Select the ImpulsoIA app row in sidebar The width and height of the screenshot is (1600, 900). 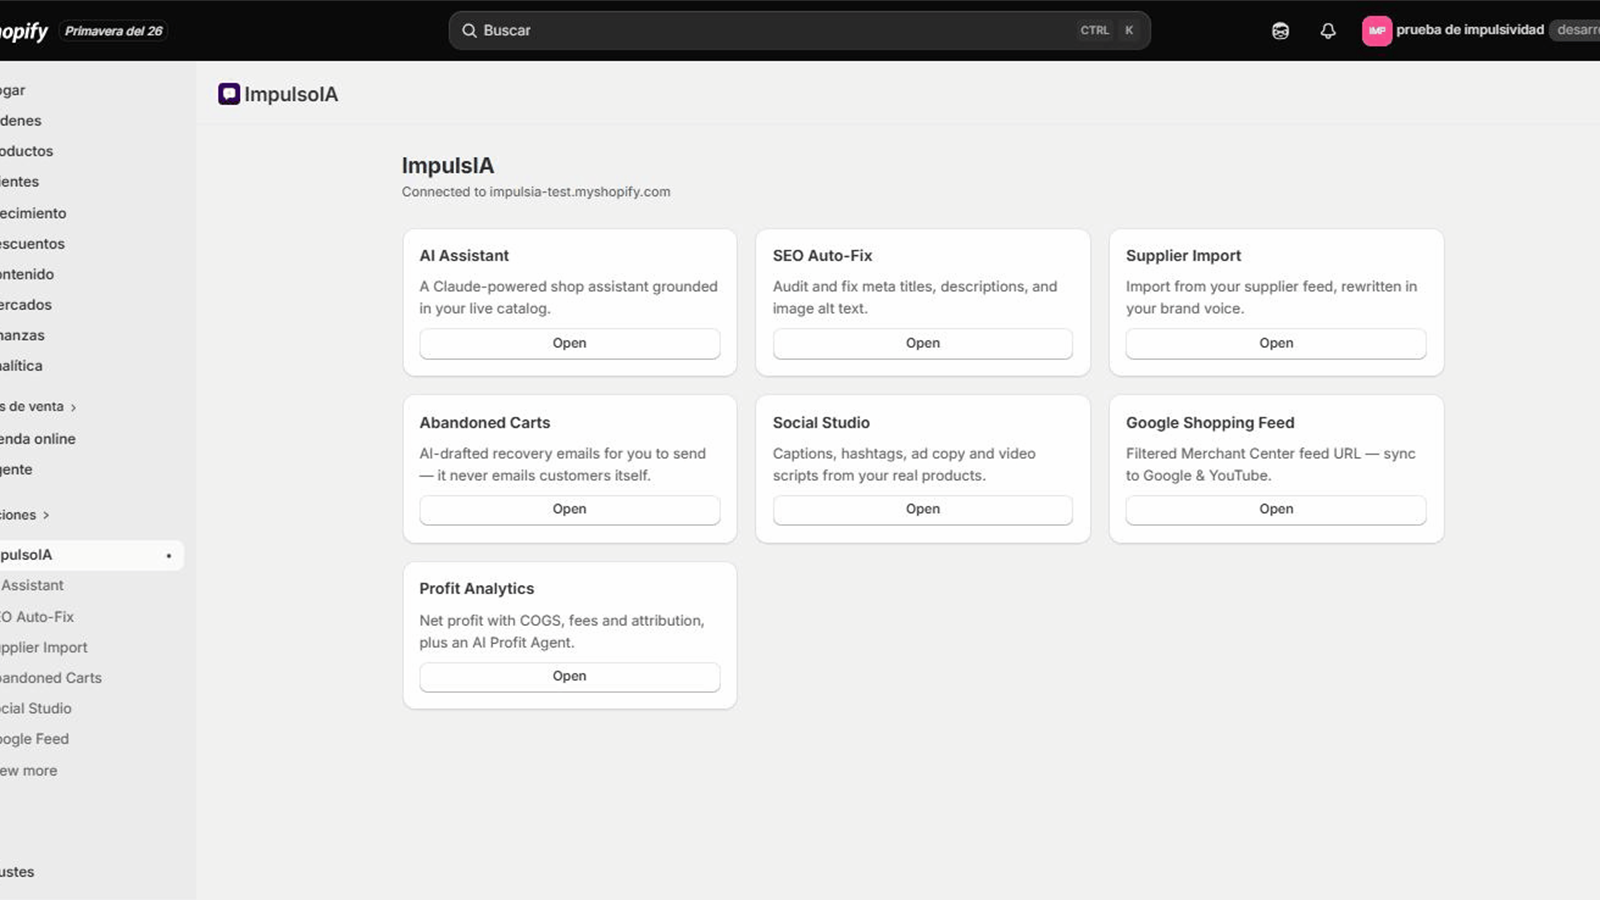pos(92,555)
